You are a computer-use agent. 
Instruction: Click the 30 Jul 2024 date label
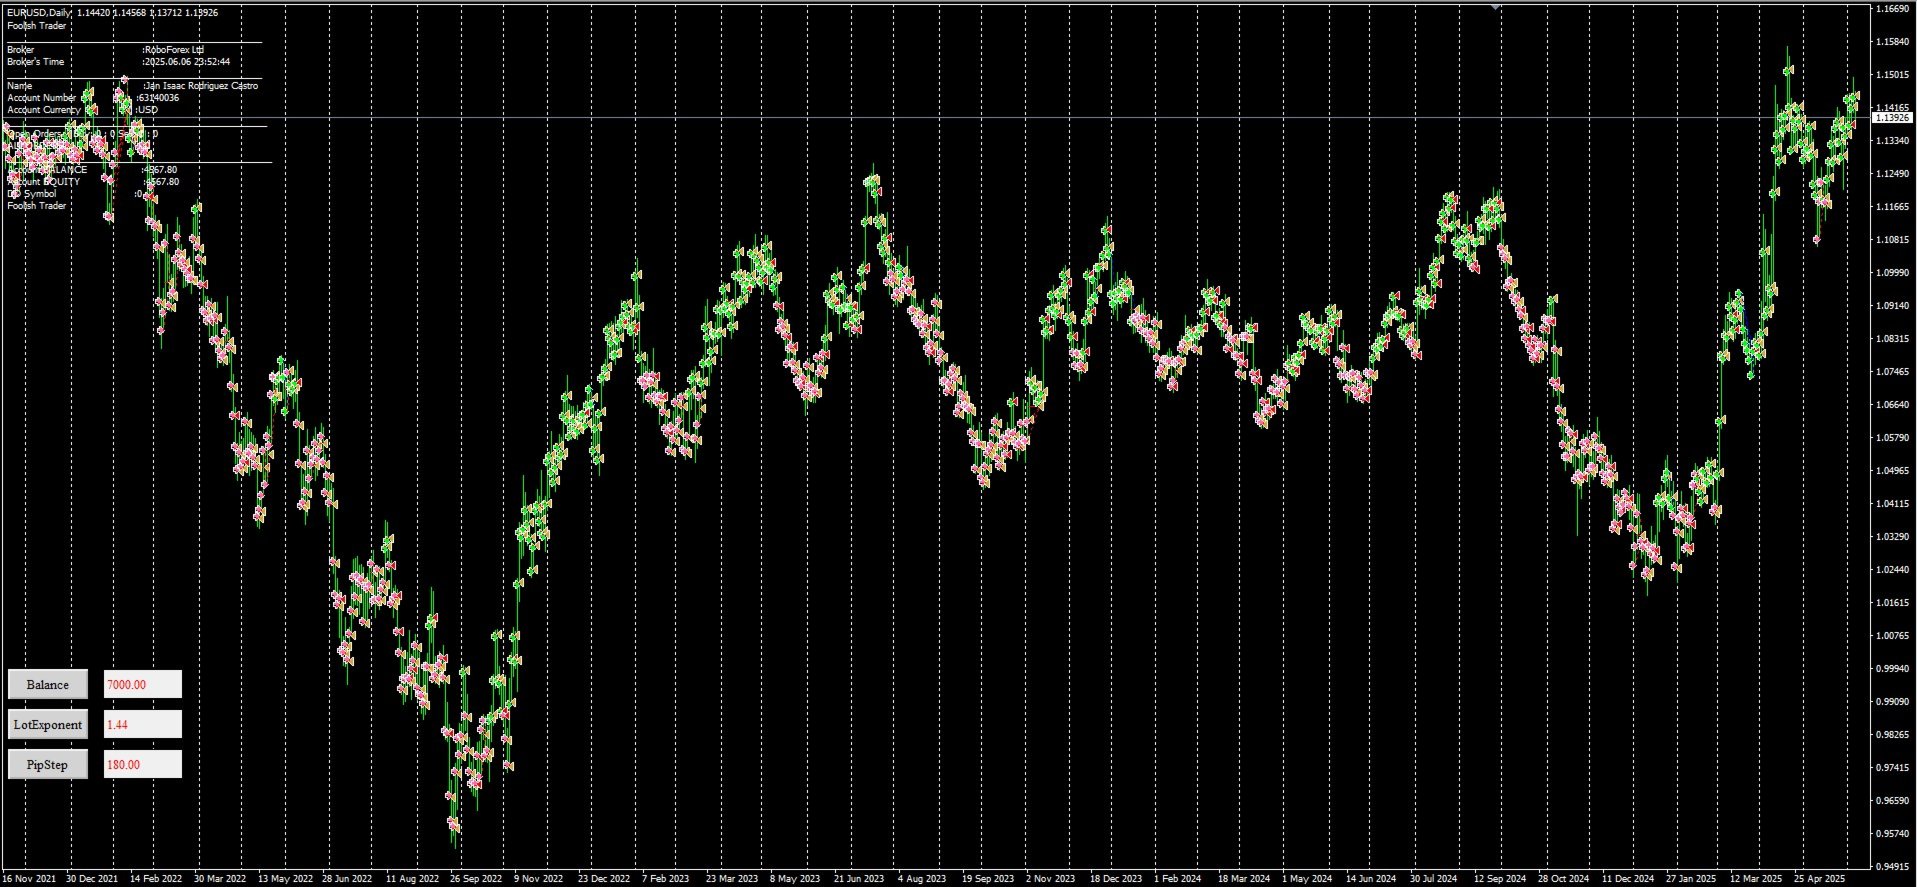point(1434,879)
